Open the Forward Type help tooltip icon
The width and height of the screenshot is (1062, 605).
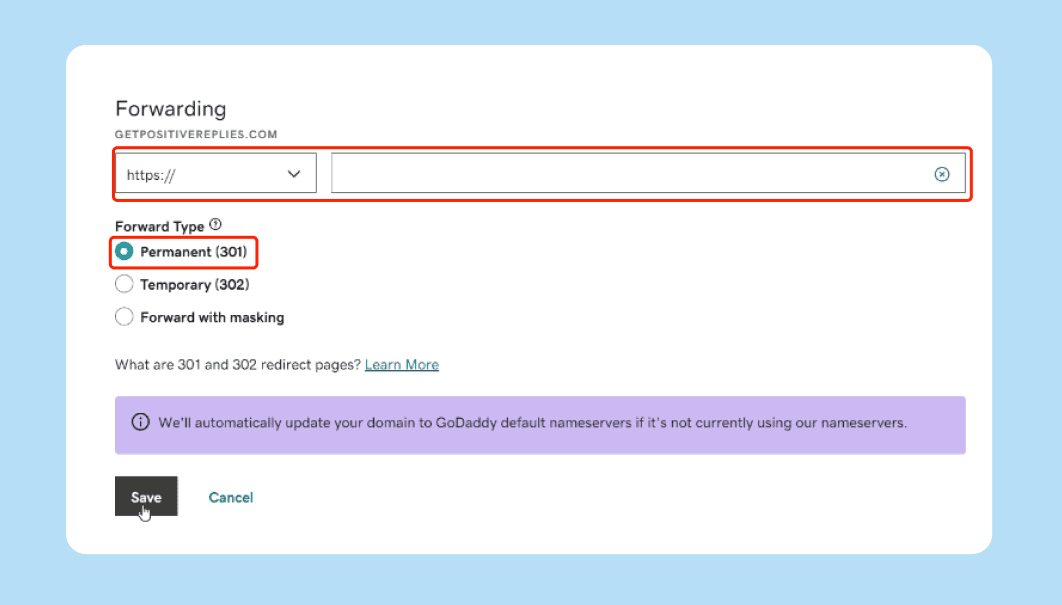point(215,226)
